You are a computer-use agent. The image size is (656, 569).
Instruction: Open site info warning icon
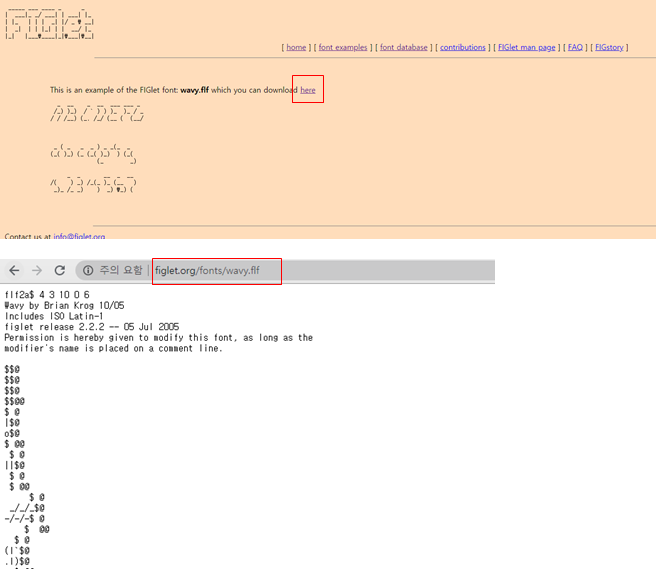point(88,271)
